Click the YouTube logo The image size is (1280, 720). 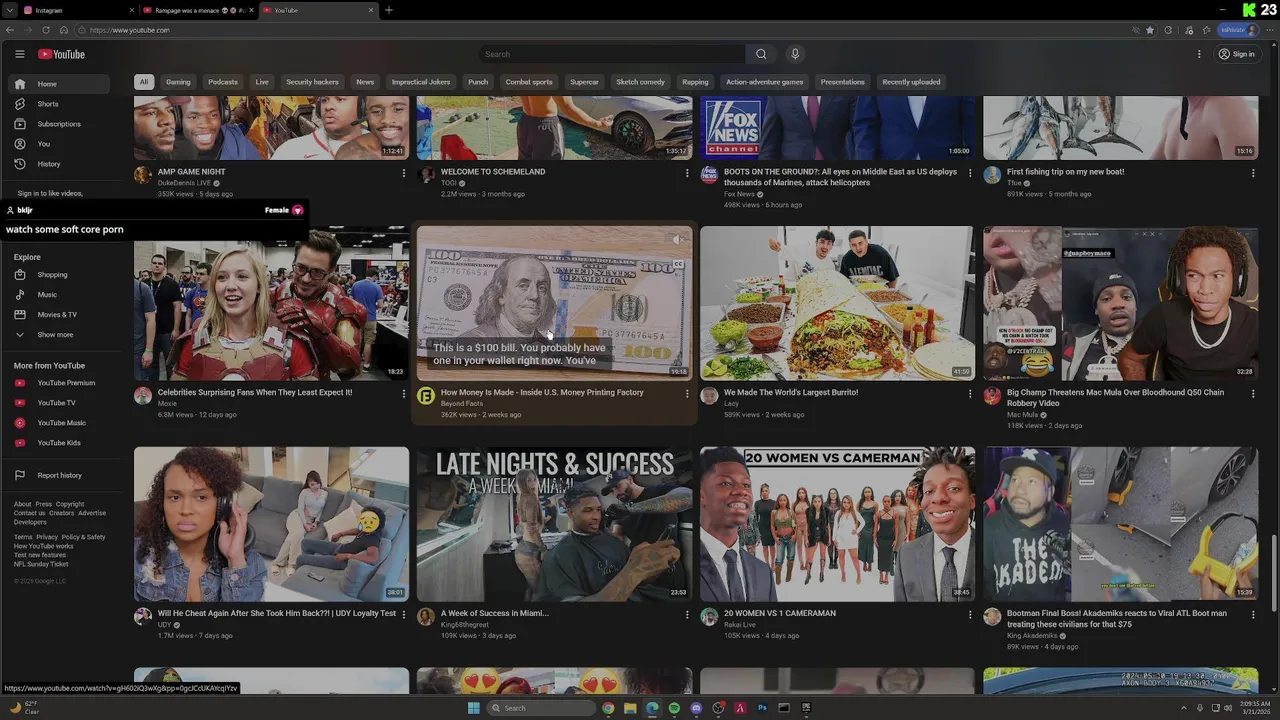(x=61, y=54)
